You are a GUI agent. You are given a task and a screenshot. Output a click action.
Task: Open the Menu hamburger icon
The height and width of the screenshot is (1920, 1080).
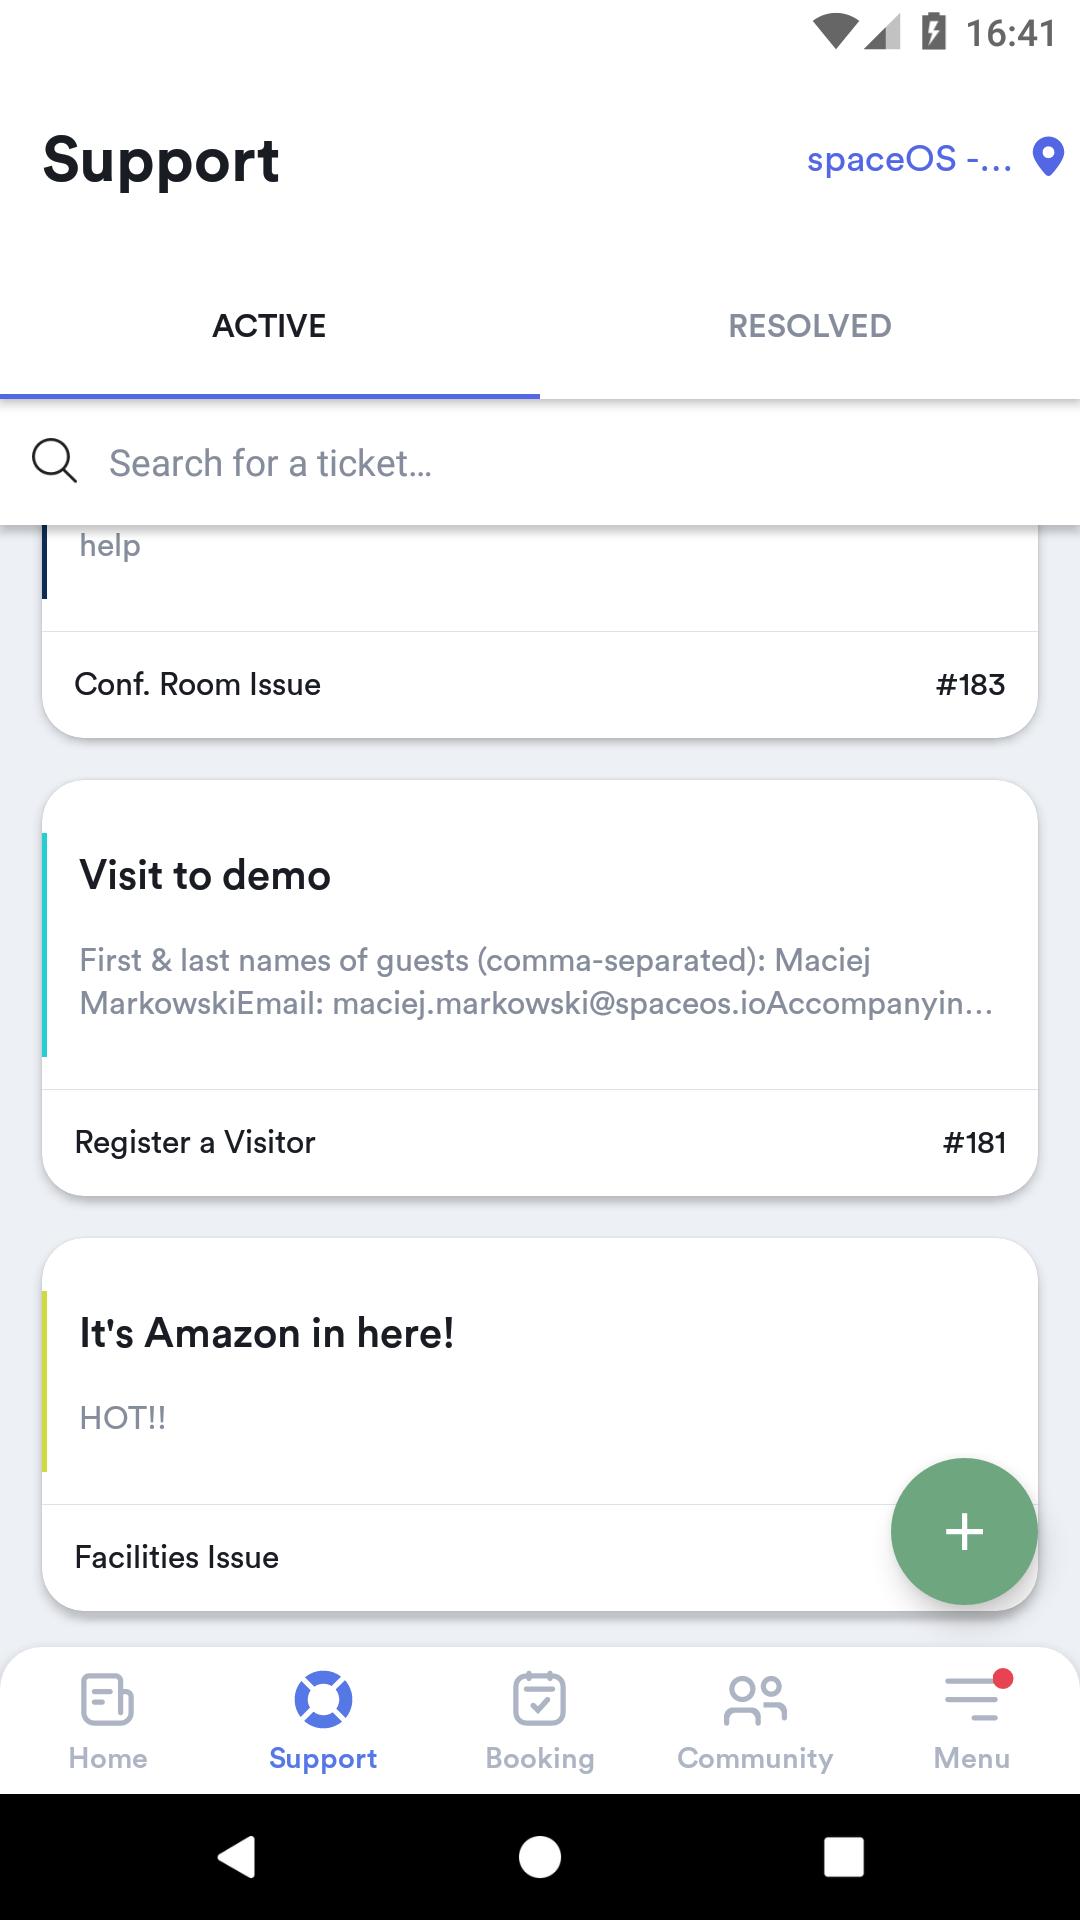972,1699
